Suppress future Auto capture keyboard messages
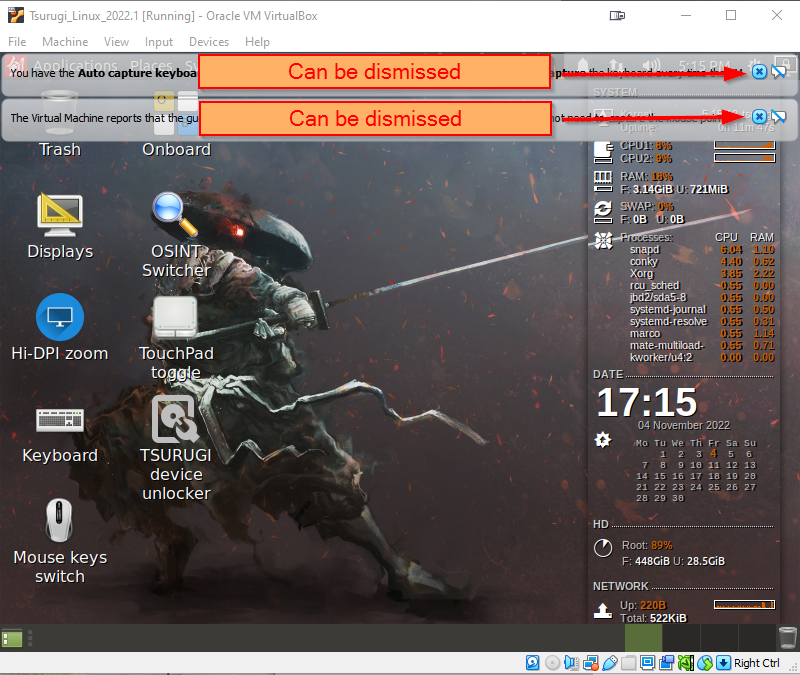Image resolution: width=800 pixels, height=675 pixels. click(778, 72)
